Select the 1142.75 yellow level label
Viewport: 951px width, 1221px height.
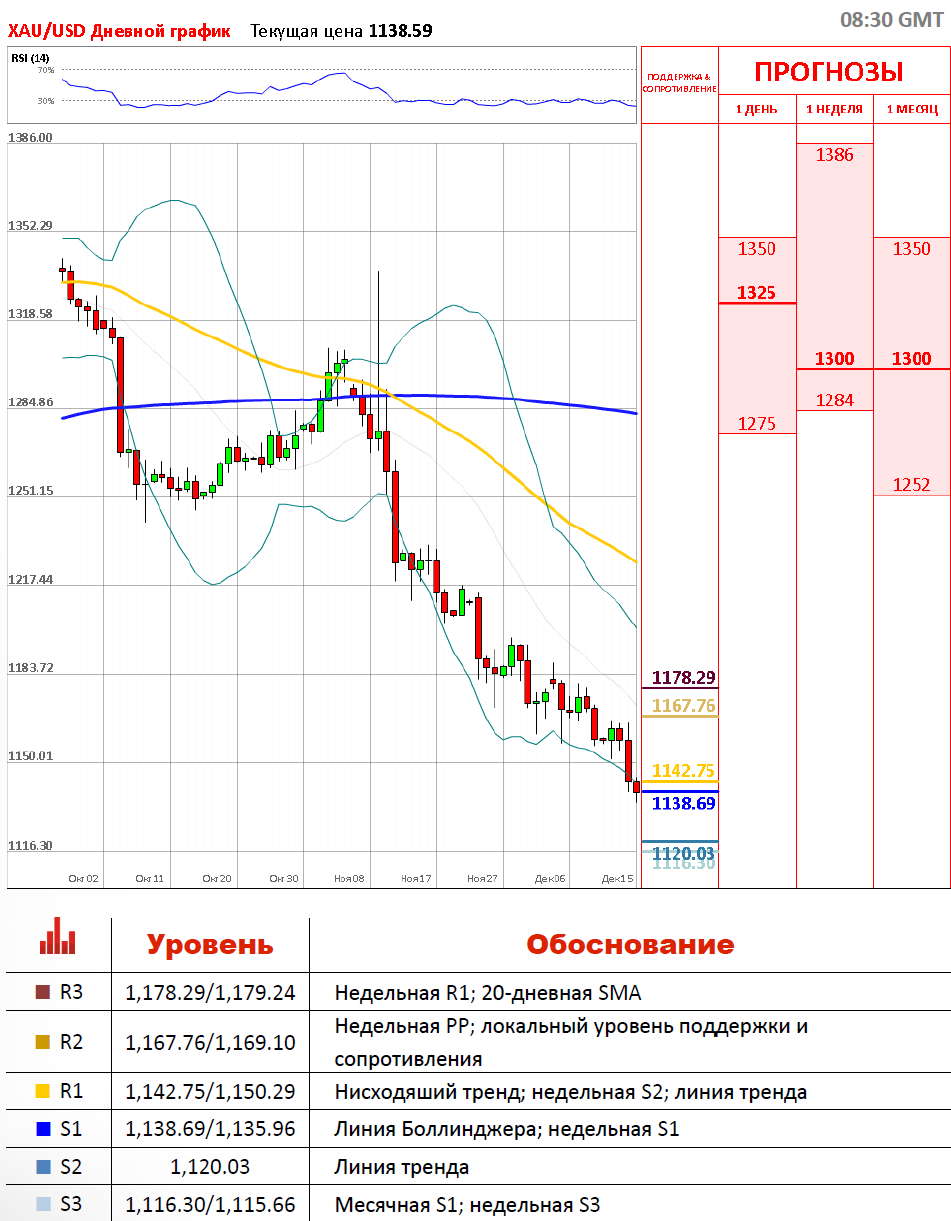click(x=683, y=770)
